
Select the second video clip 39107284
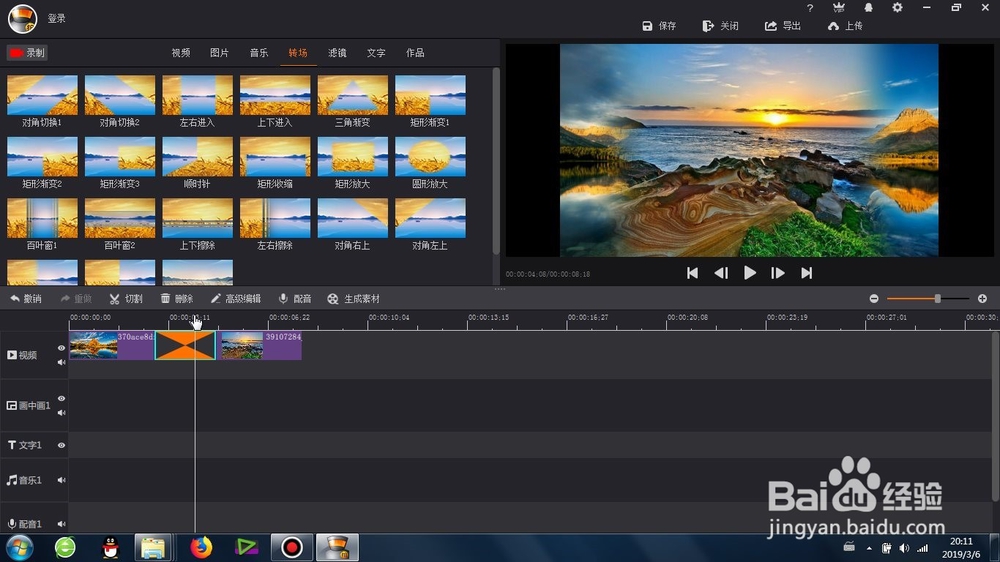point(261,345)
